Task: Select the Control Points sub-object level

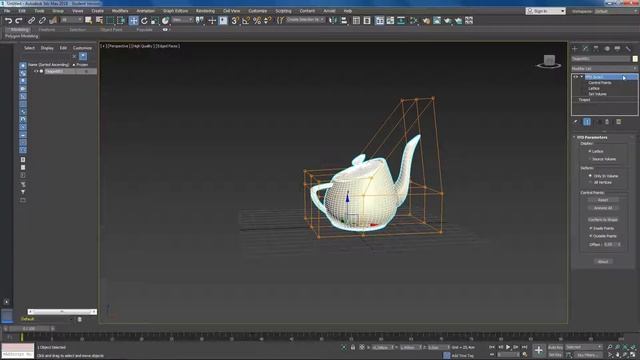Action: 600,83
